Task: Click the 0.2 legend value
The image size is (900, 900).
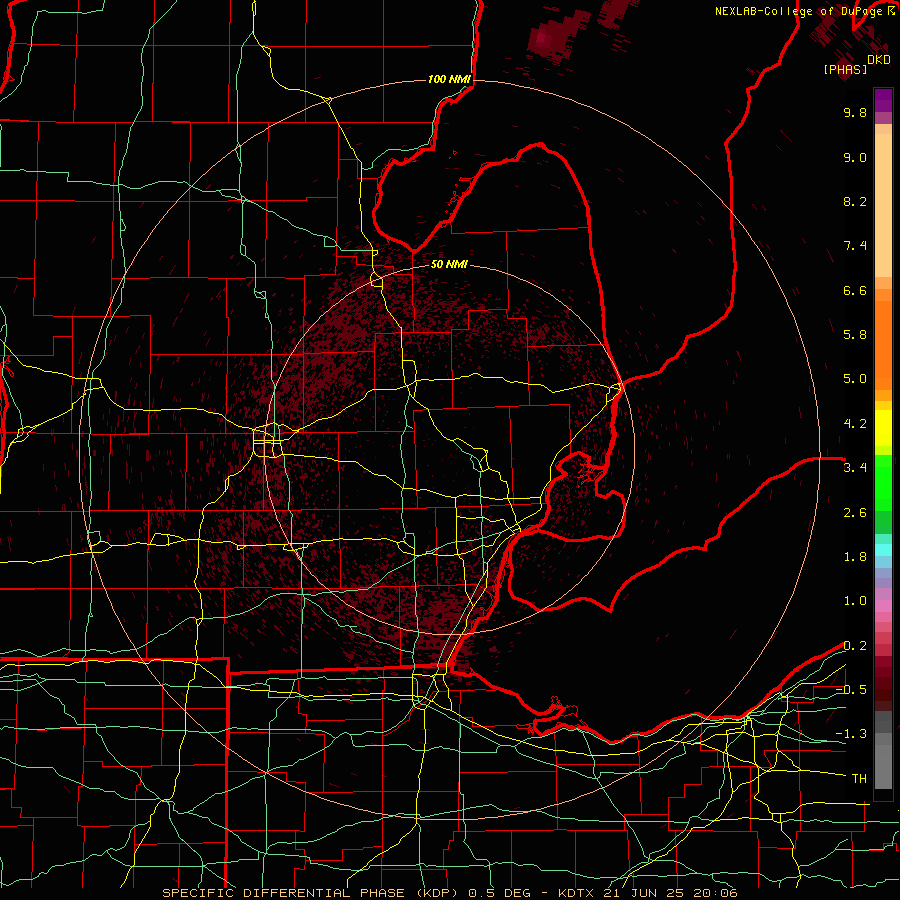Action: tap(855, 646)
